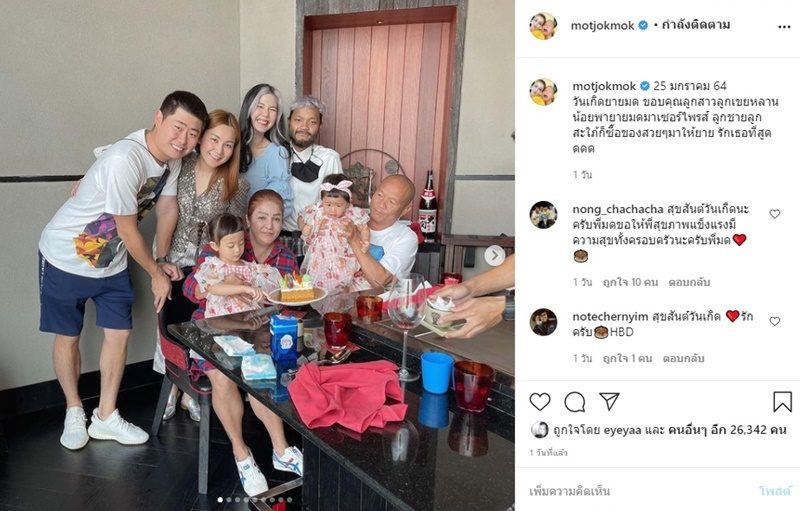Viewport: 800px width, 511px height.
Task: Click the โพสต์ post button
Action: click(774, 491)
